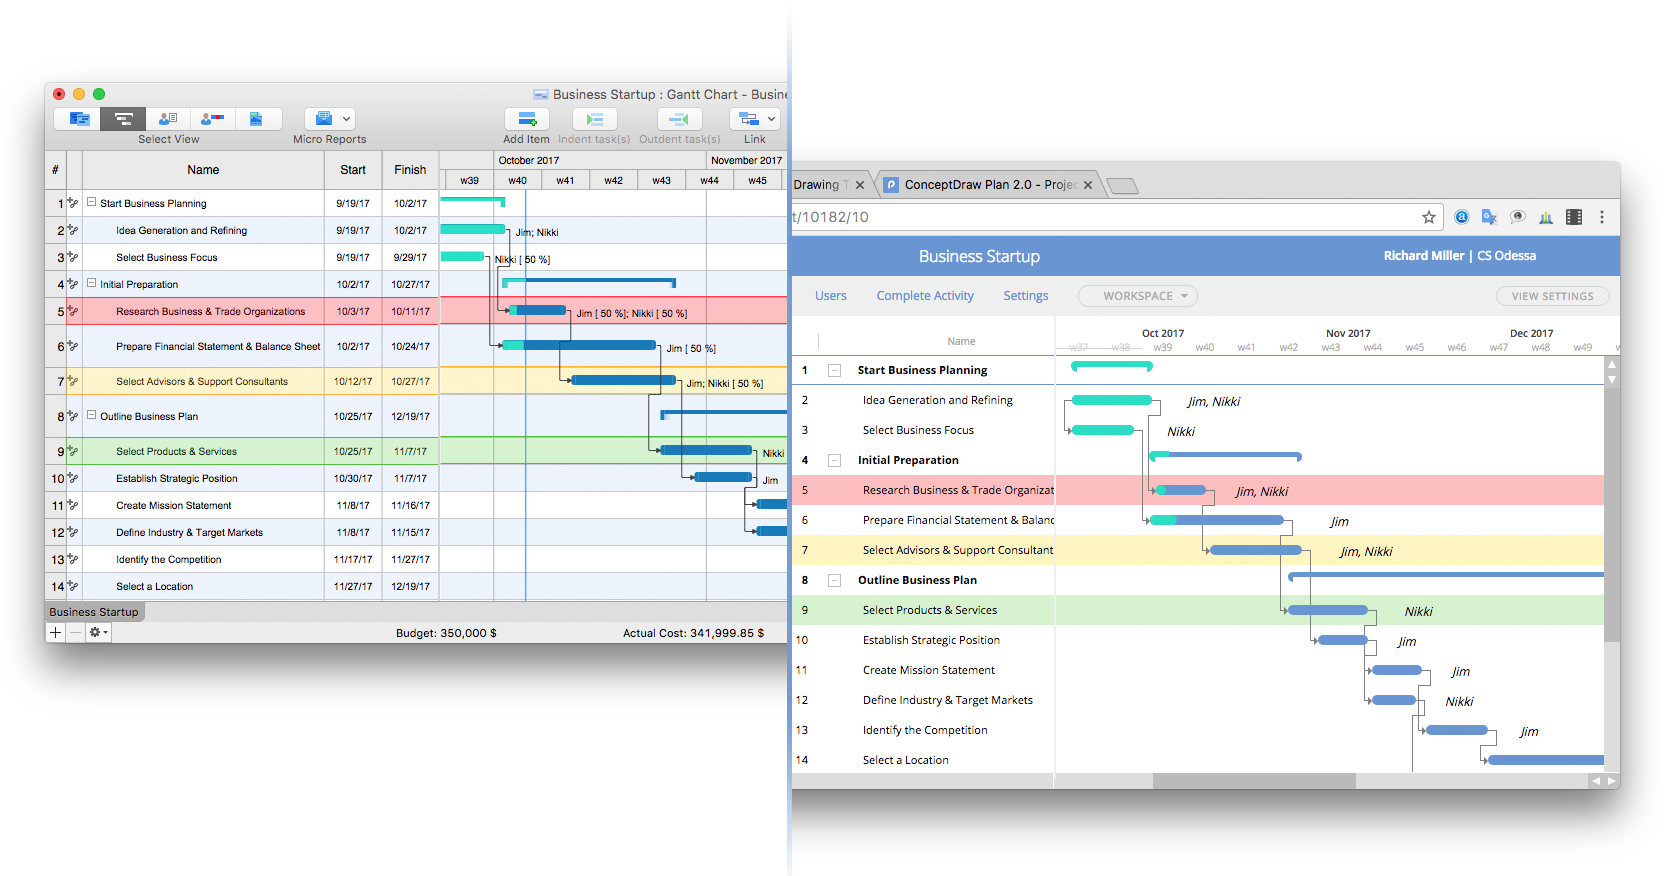Click the speech bubble extension icon
The height and width of the screenshot is (876, 1664).
click(1517, 217)
